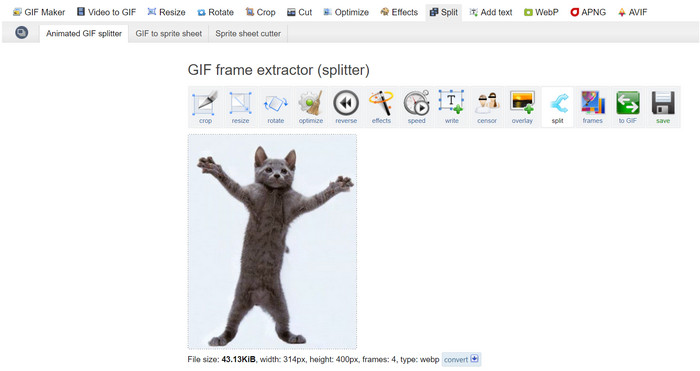Open Cut in top navigation
Screen dimensions: 700x371
pos(299,12)
